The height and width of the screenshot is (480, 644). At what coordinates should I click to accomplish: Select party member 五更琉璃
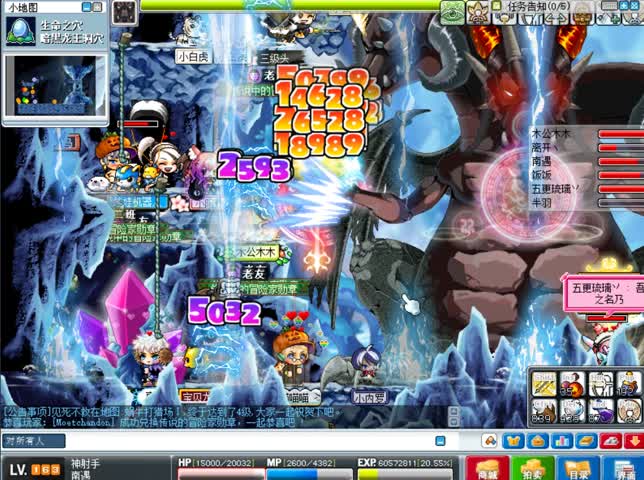coord(555,189)
